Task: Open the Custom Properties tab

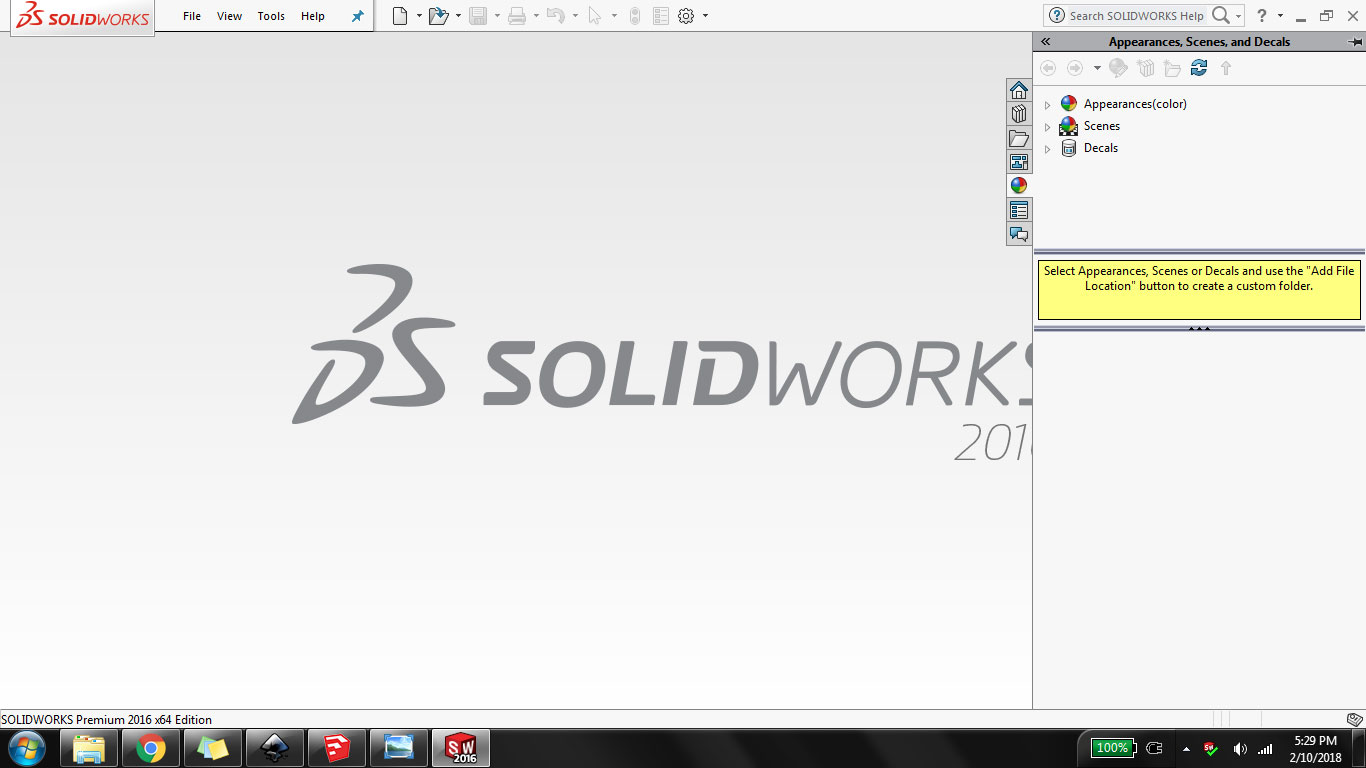Action: pyautogui.click(x=1019, y=210)
